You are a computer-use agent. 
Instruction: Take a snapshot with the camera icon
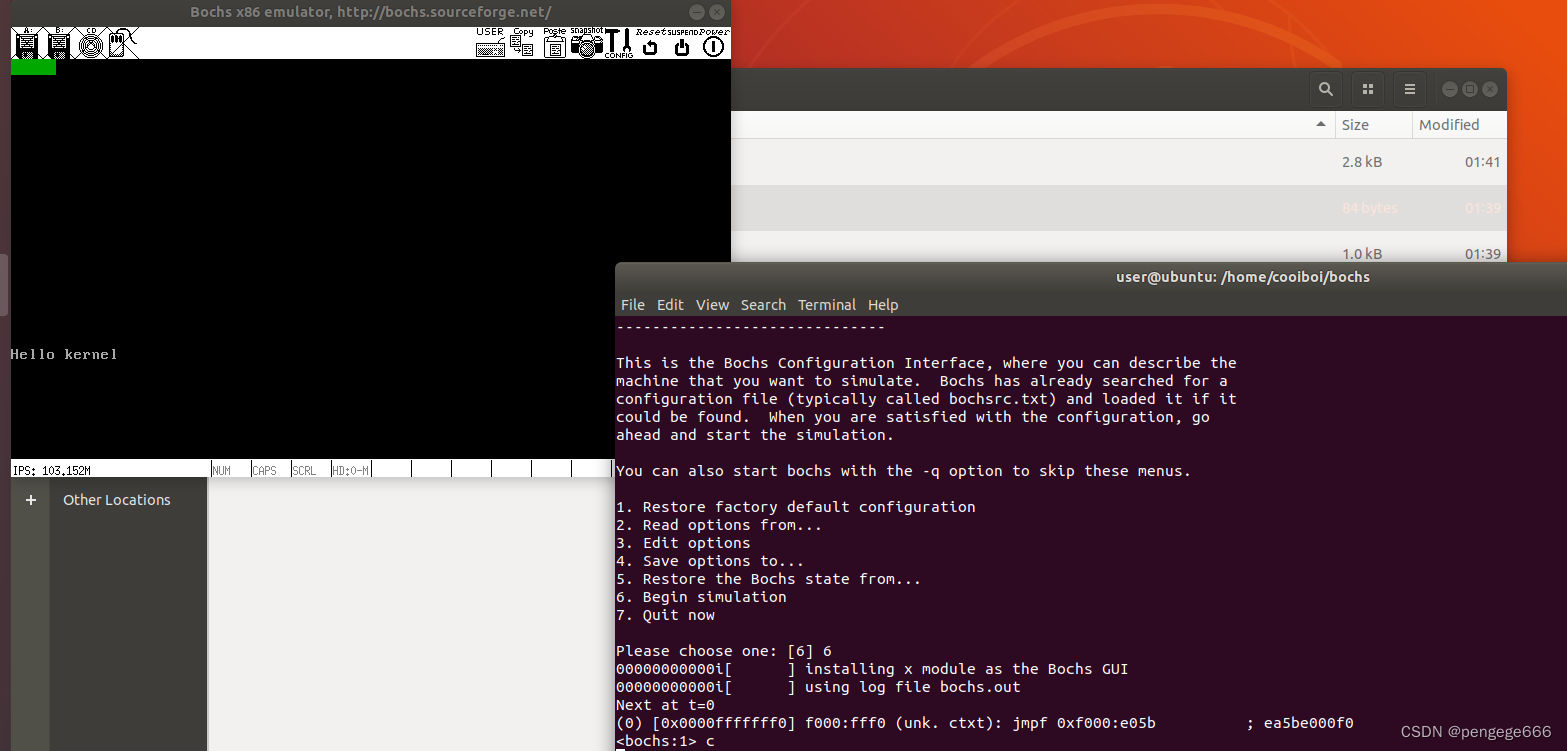coord(587,43)
